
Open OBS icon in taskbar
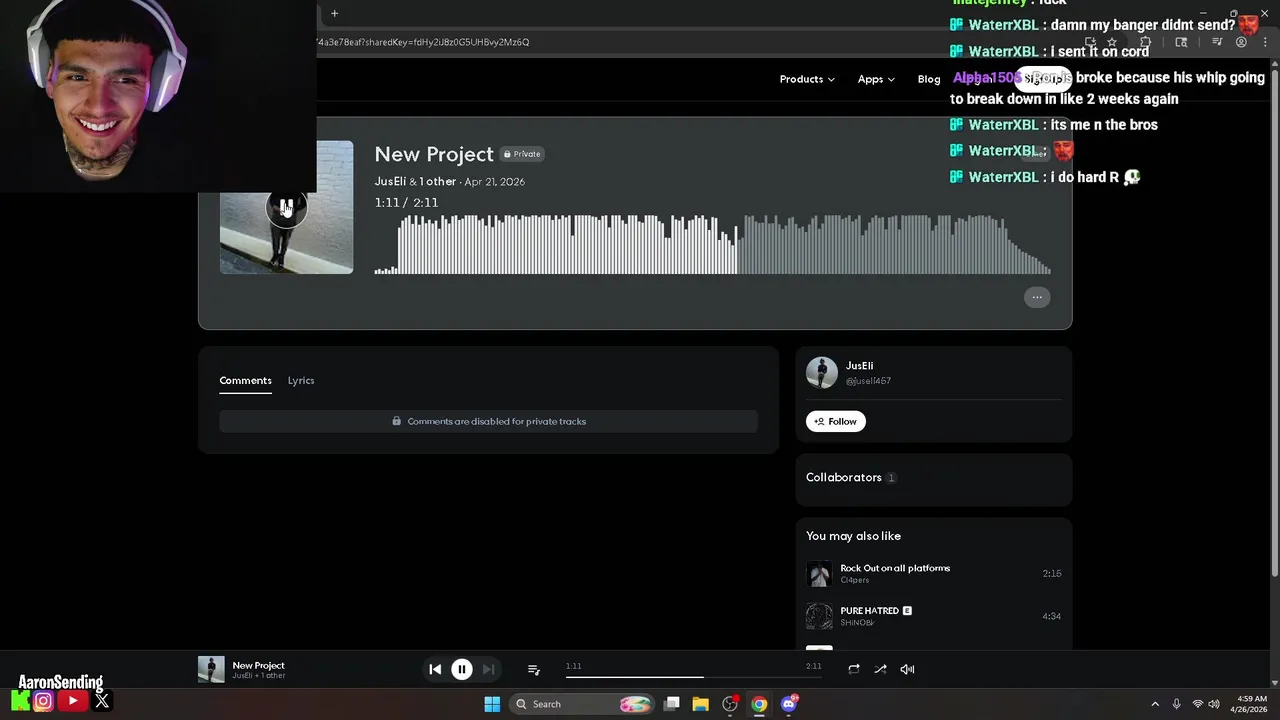pyautogui.click(x=730, y=704)
